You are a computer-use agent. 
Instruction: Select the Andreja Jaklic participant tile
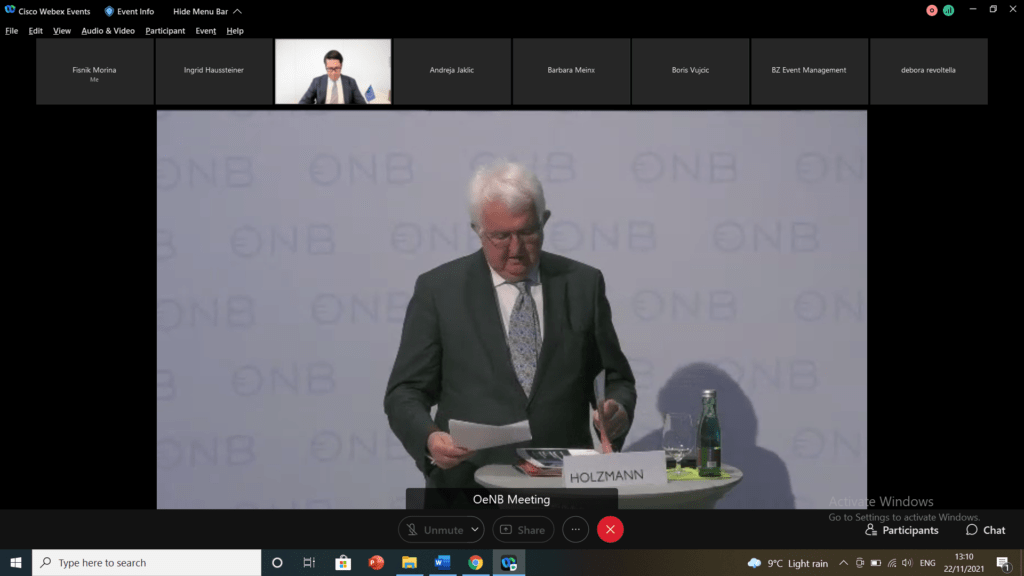coord(452,71)
